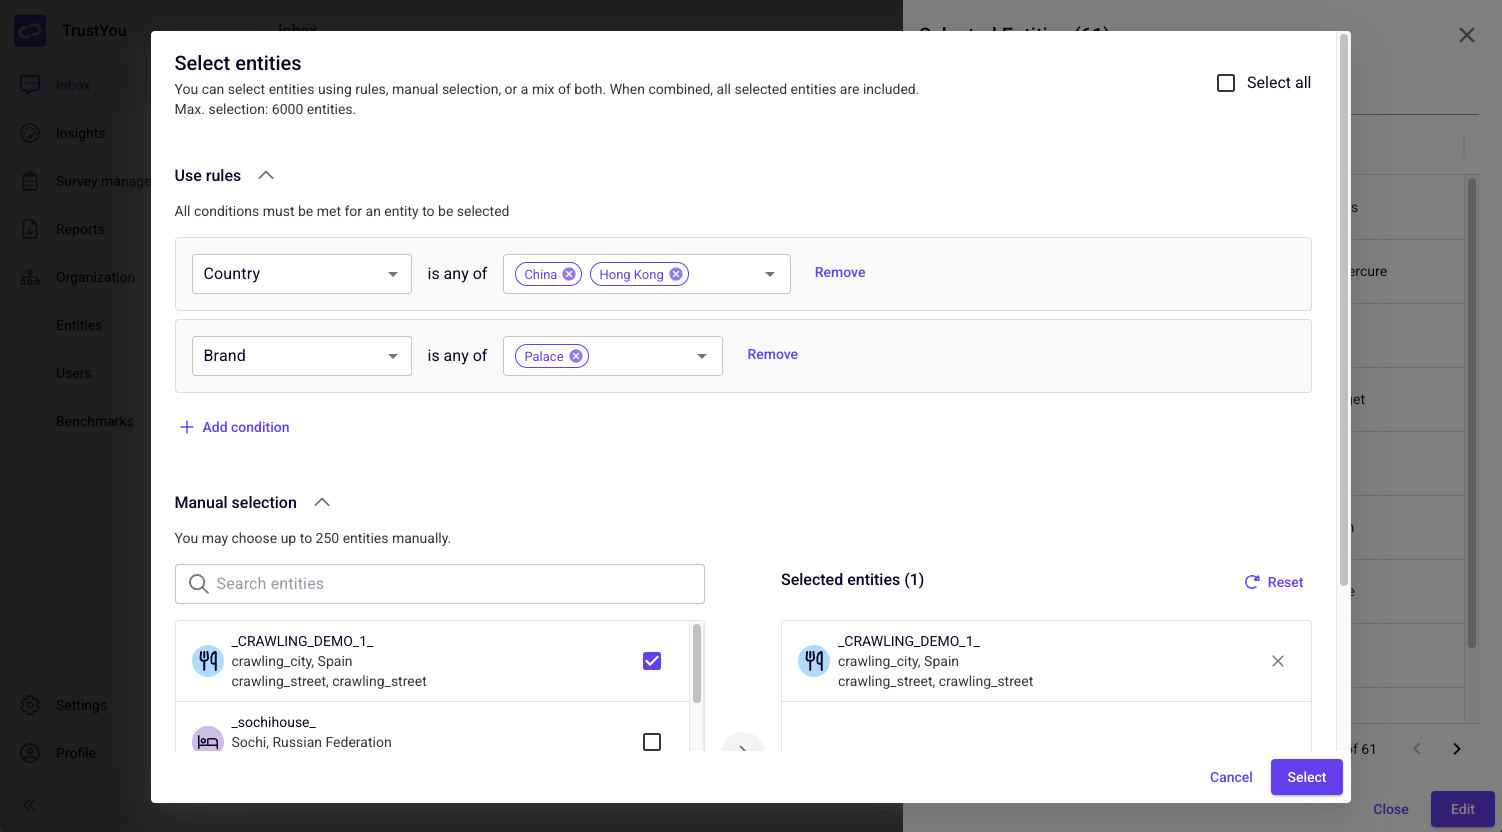Click the restaurant icon in Selected entities list
1502x832 pixels.
pyautogui.click(x=814, y=661)
